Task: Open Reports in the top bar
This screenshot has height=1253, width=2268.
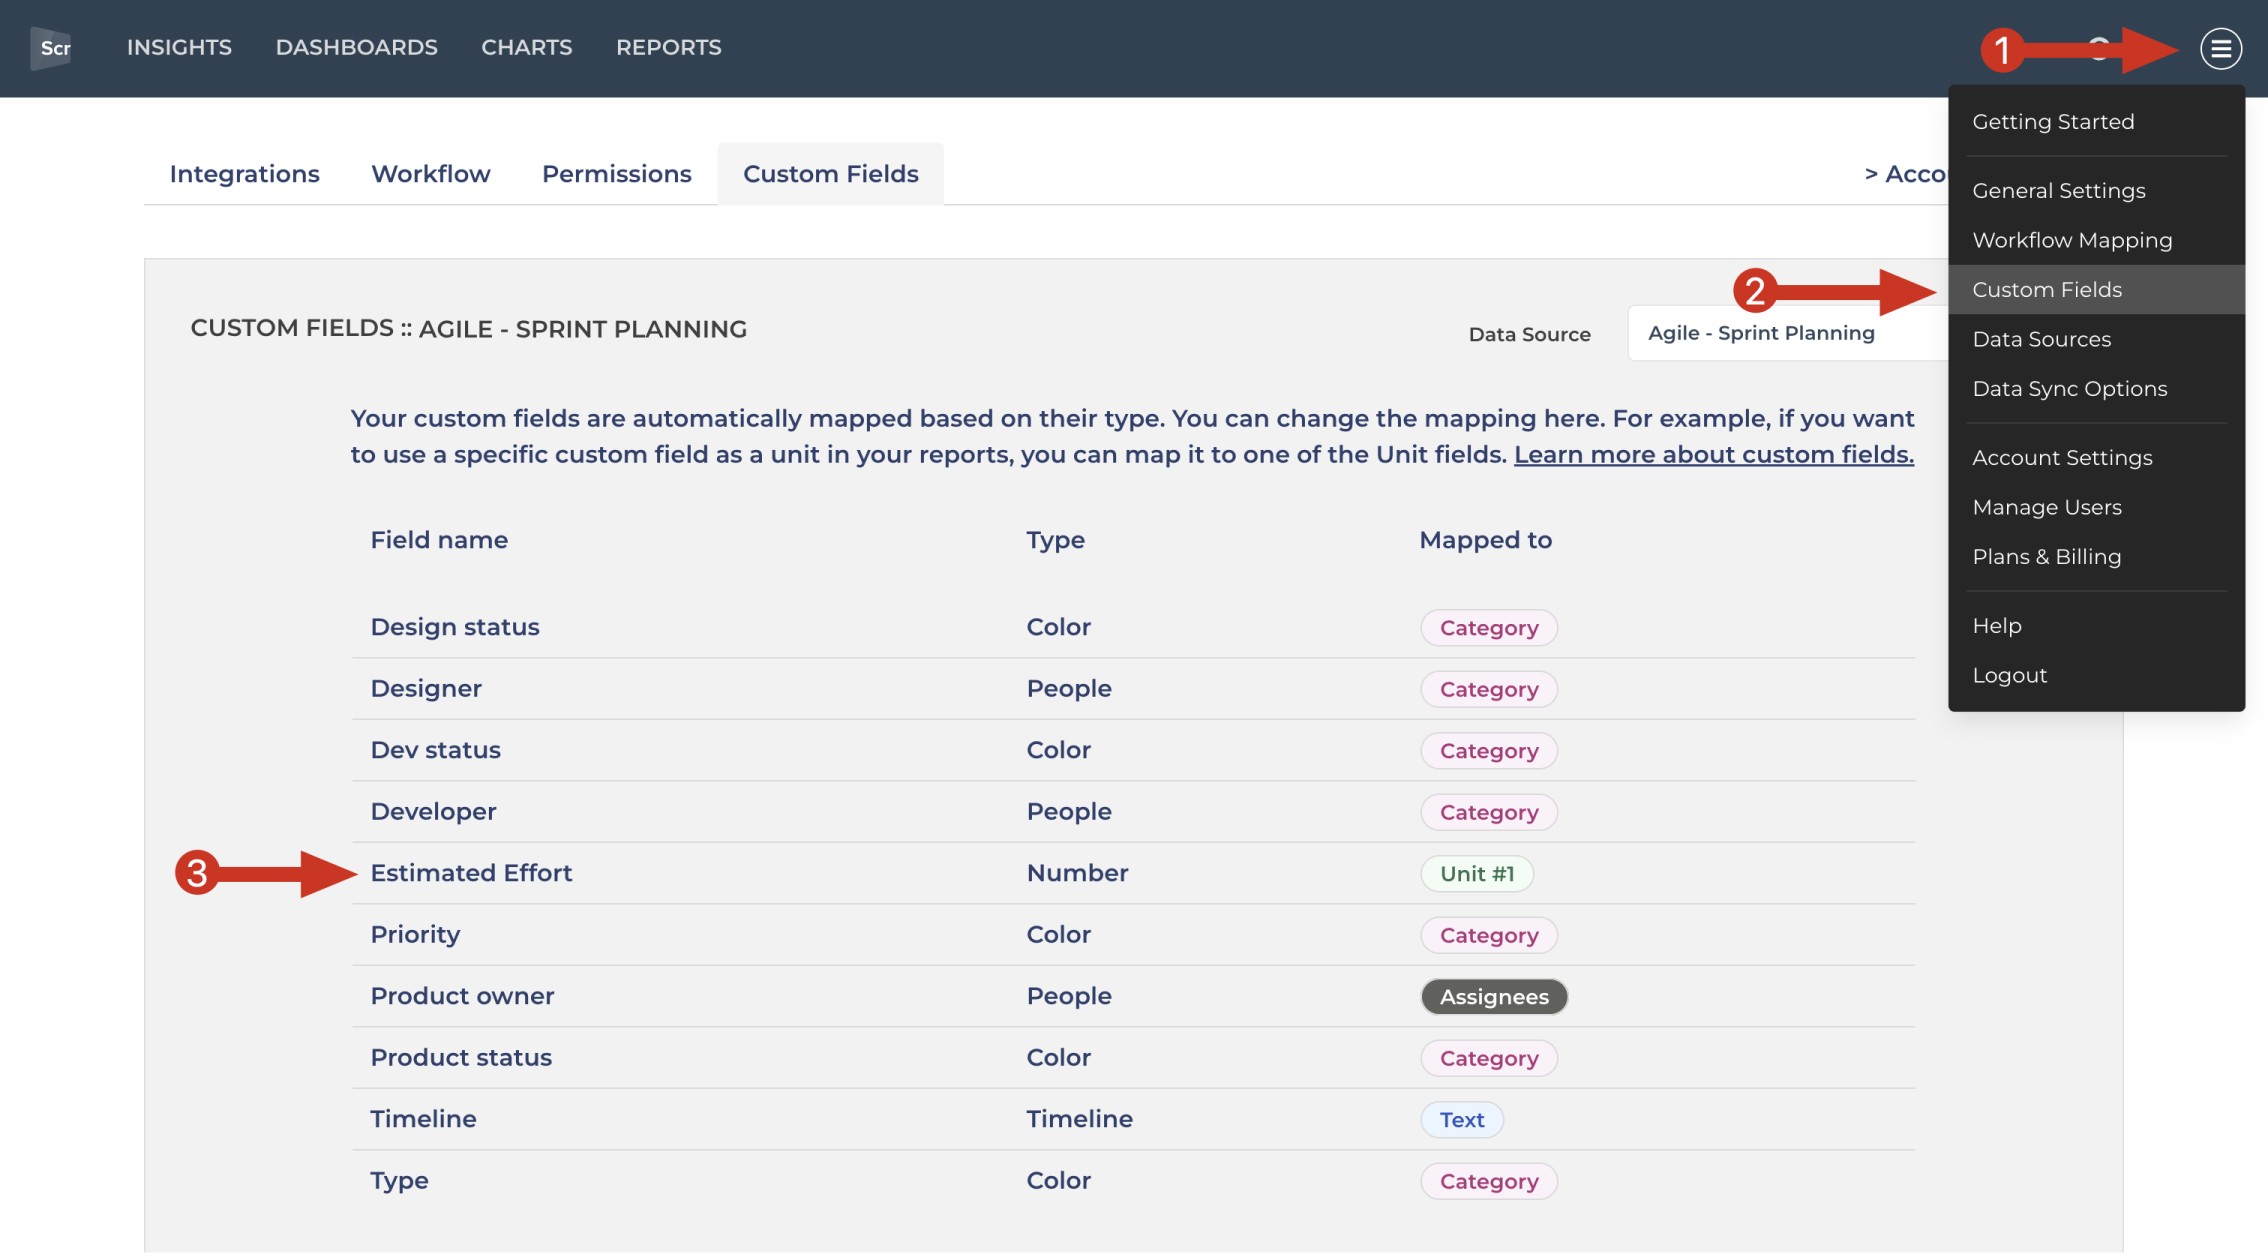Action: (668, 48)
